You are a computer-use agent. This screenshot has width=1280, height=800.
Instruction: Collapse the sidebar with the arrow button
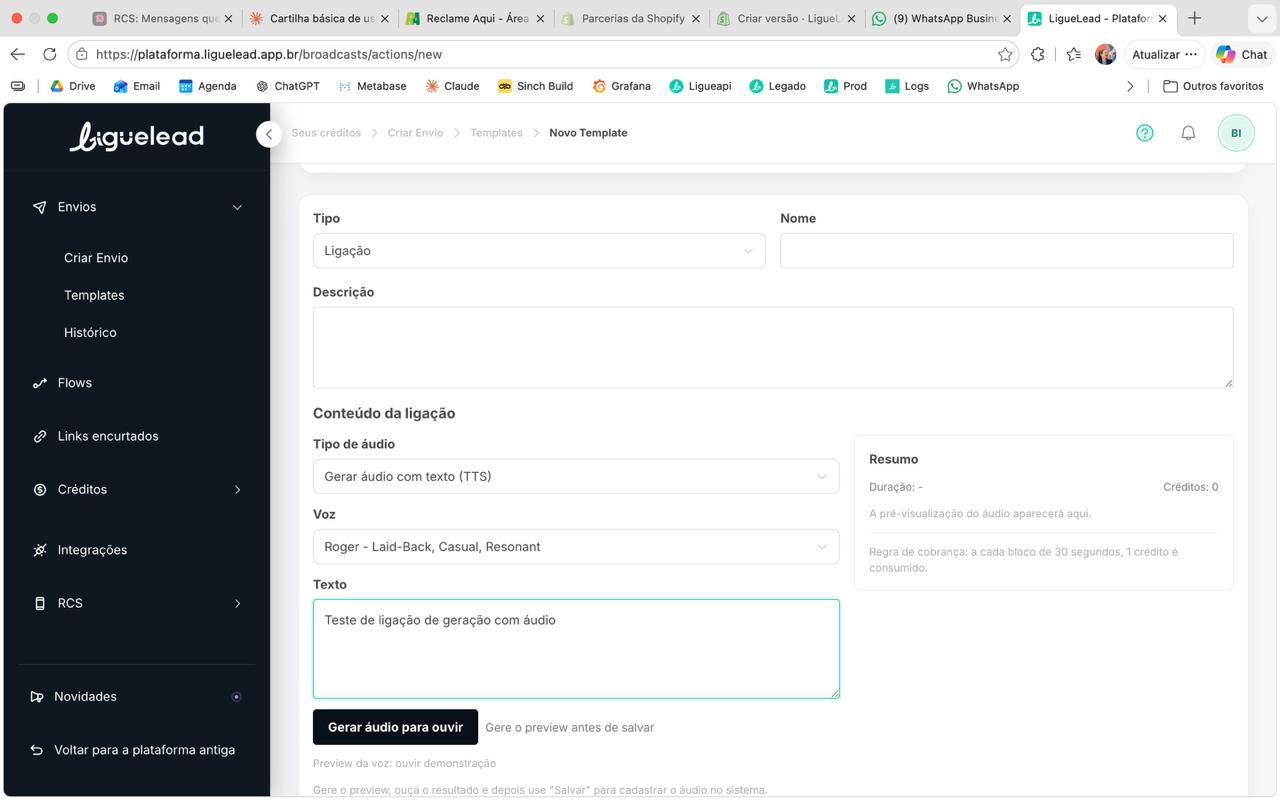tap(268, 134)
